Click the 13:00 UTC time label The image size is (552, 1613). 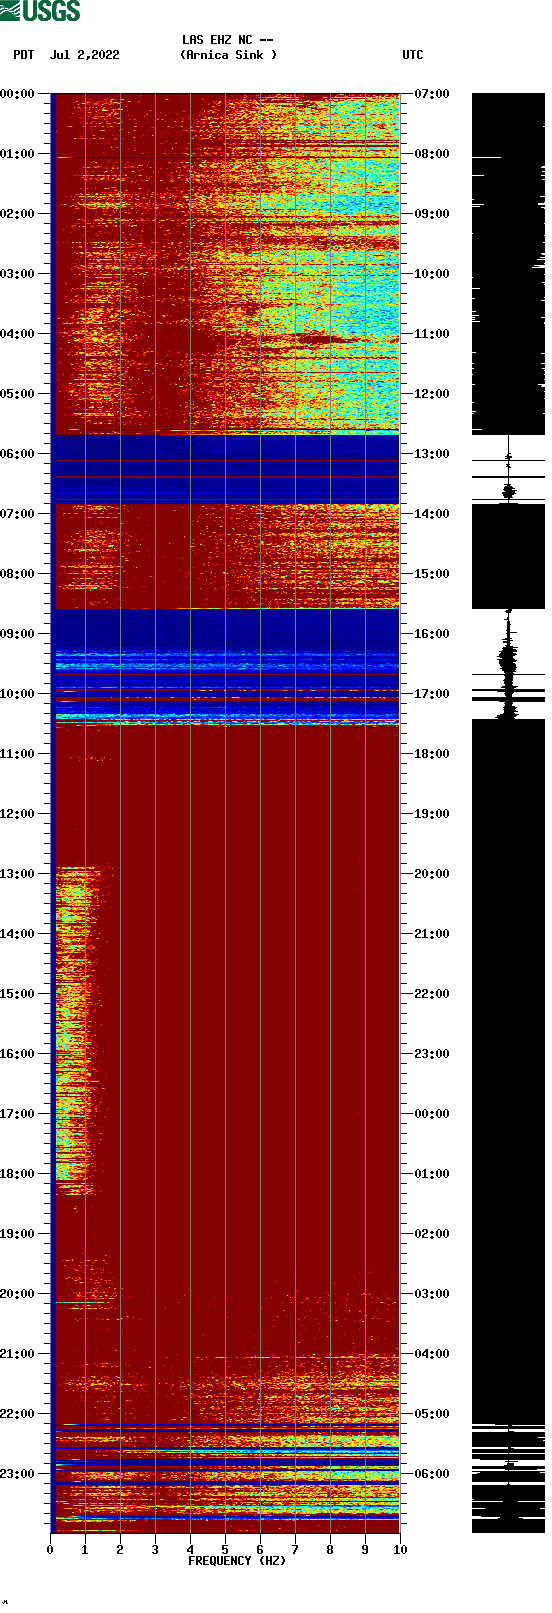tap(432, 454)
